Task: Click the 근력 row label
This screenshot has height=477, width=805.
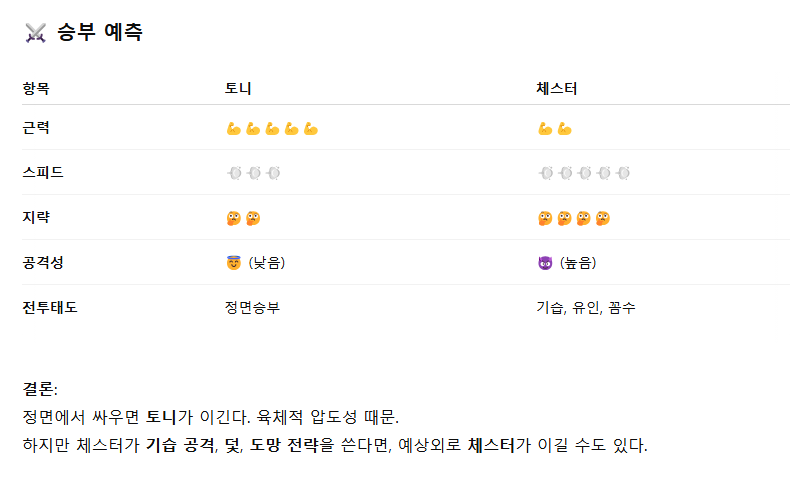Action: [x=35, y=129]
